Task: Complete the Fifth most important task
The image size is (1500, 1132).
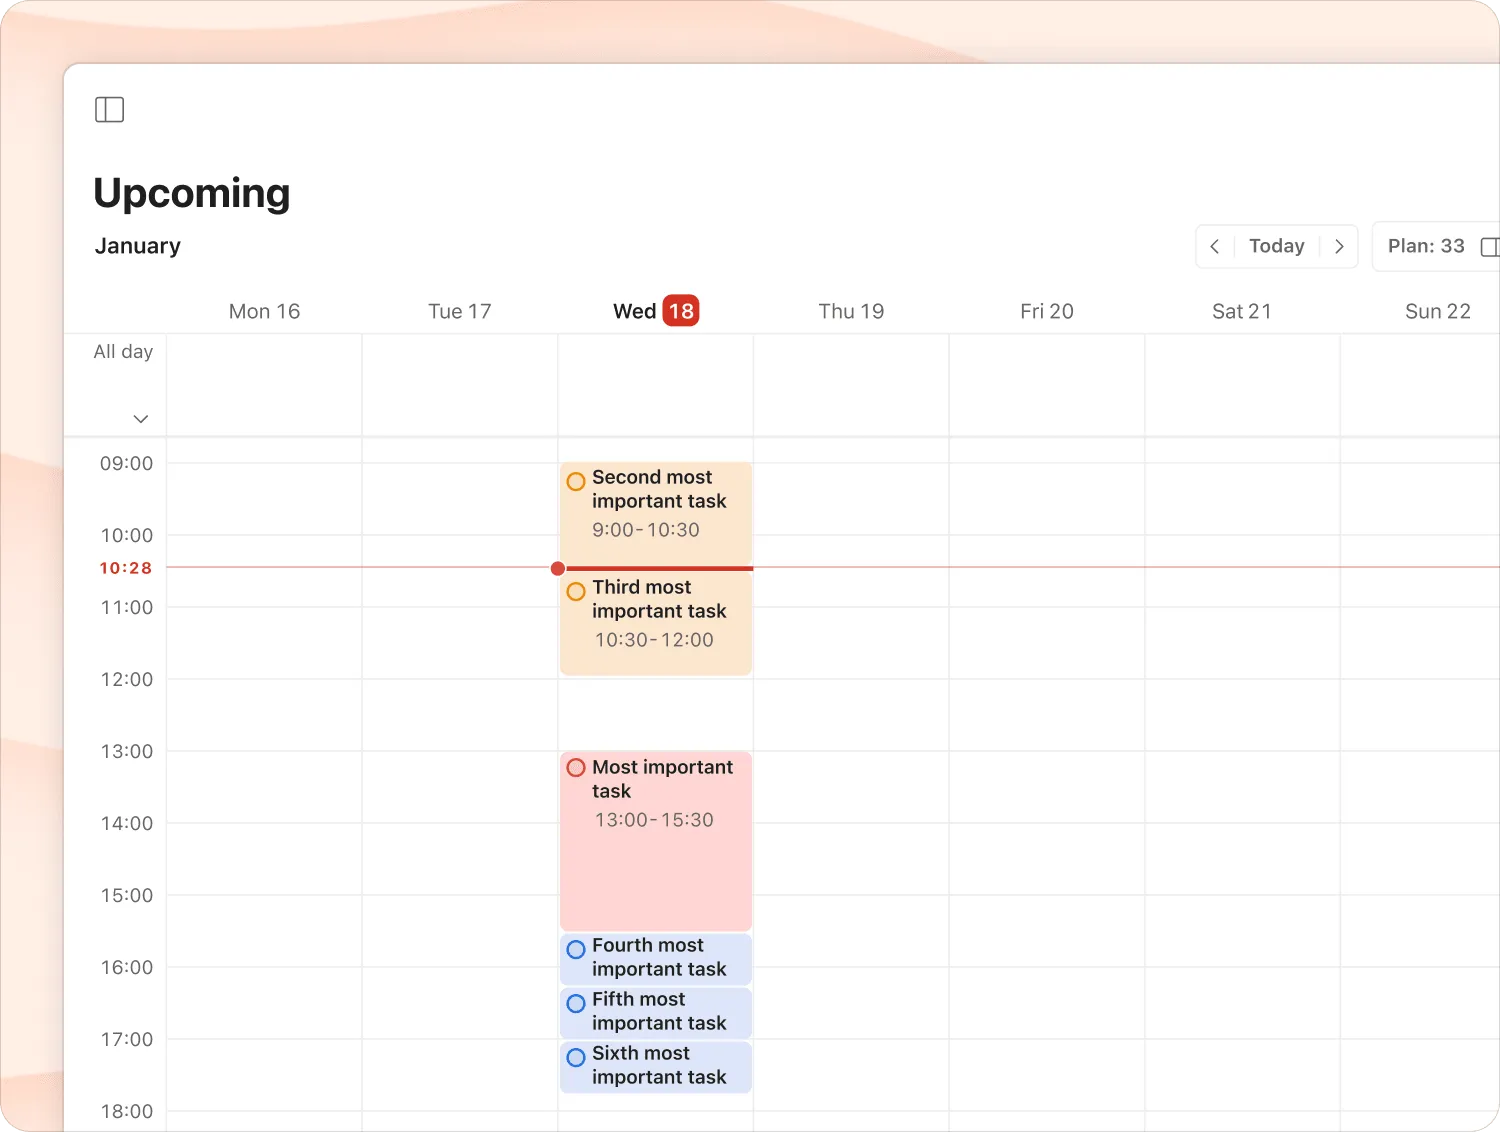Action: pos(576,1003)
